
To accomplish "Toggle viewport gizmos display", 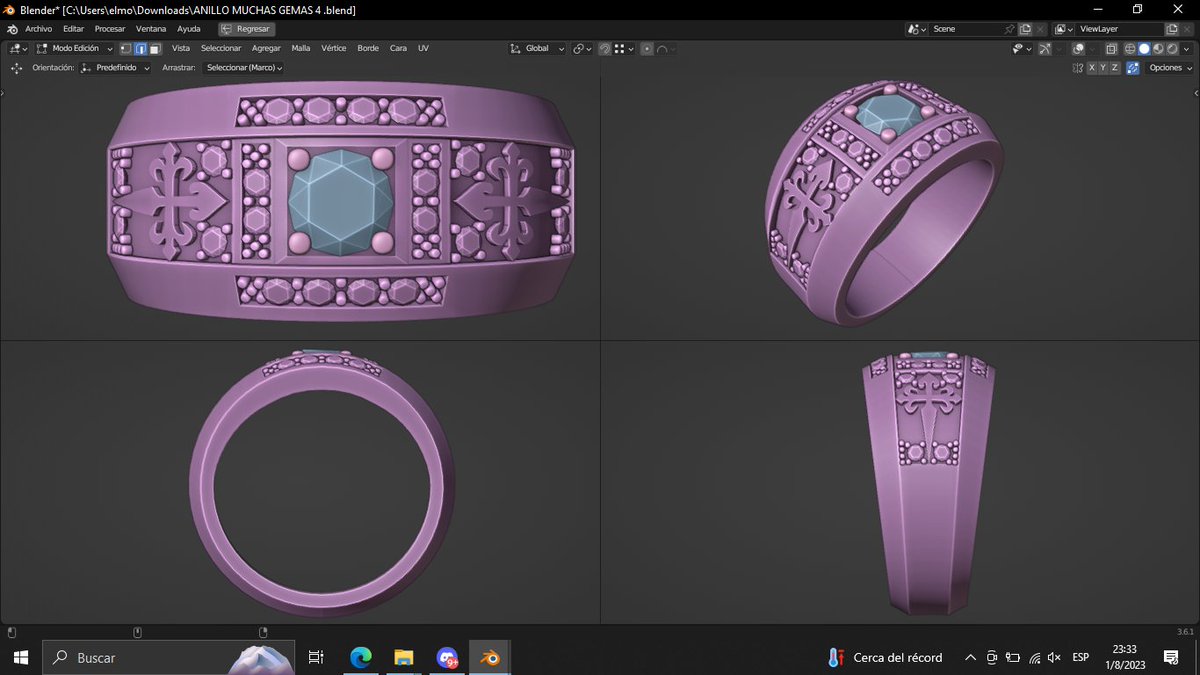I will click(x=1045, y=49).
